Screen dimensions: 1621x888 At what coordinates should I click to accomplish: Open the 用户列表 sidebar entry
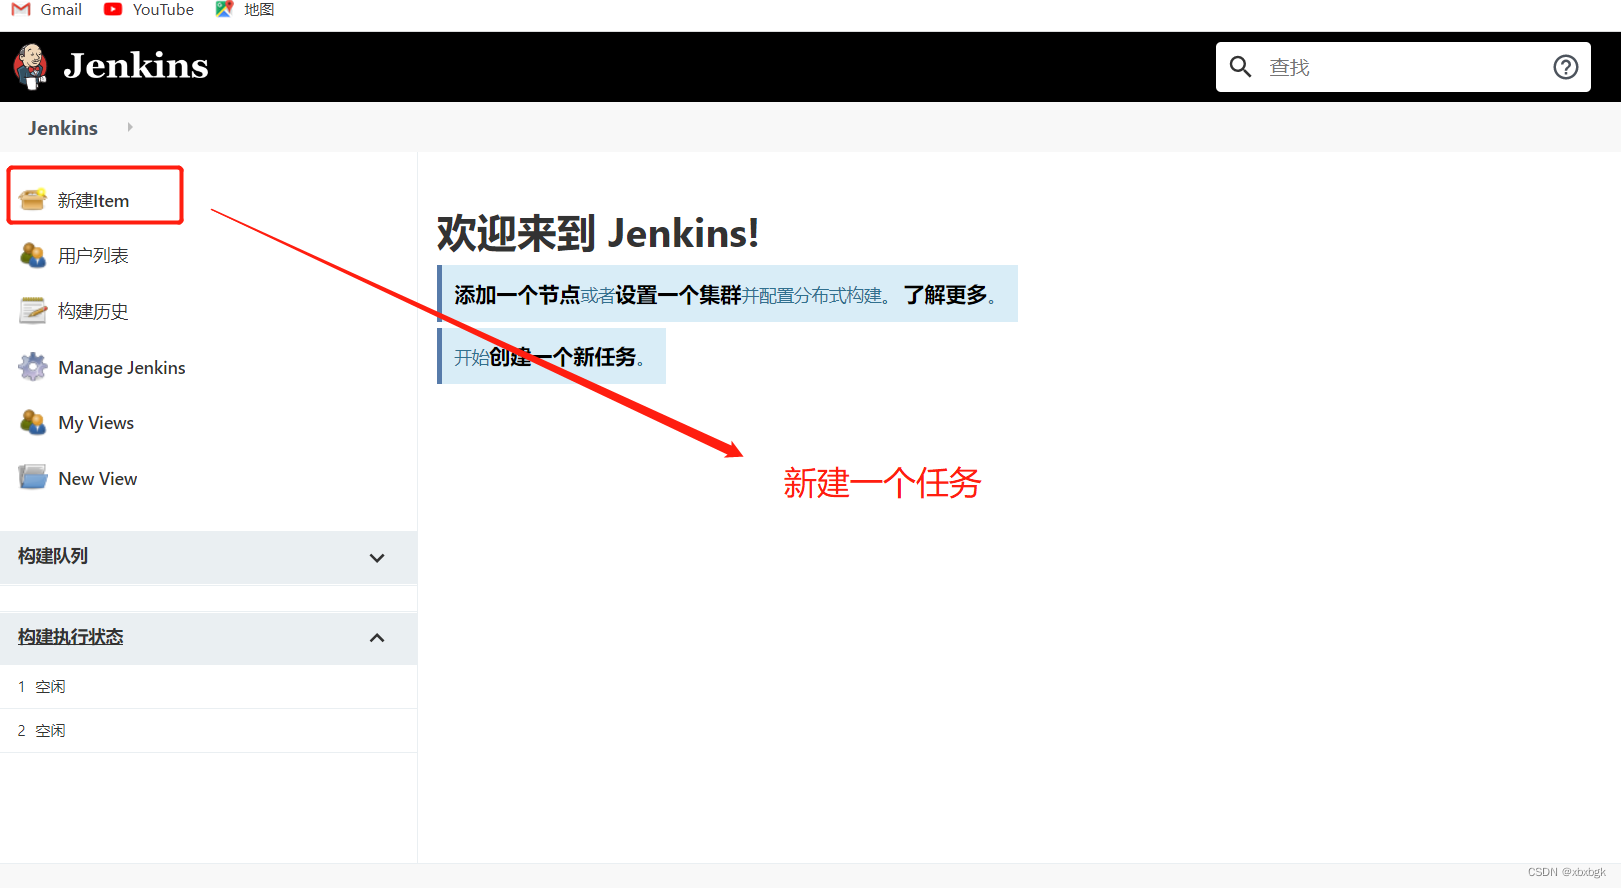point(93,256)
